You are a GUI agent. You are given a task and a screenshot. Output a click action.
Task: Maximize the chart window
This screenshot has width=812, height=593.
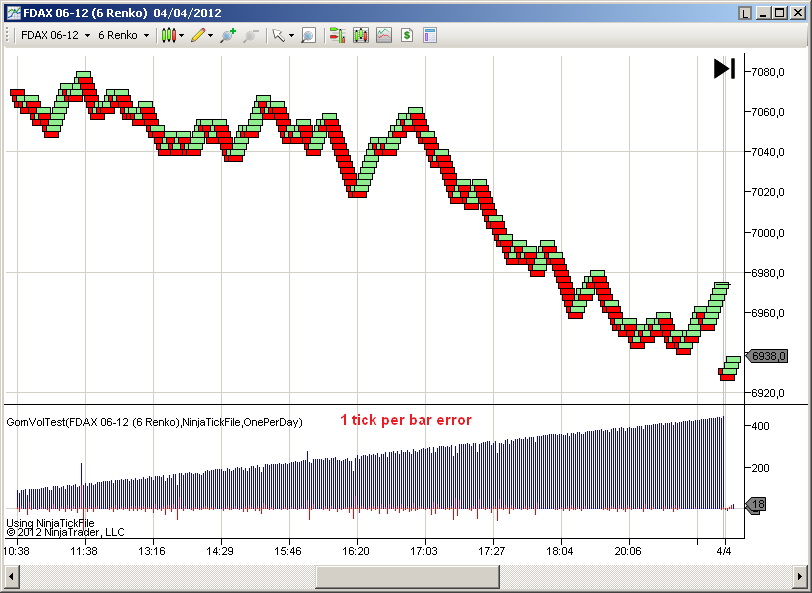780,13
